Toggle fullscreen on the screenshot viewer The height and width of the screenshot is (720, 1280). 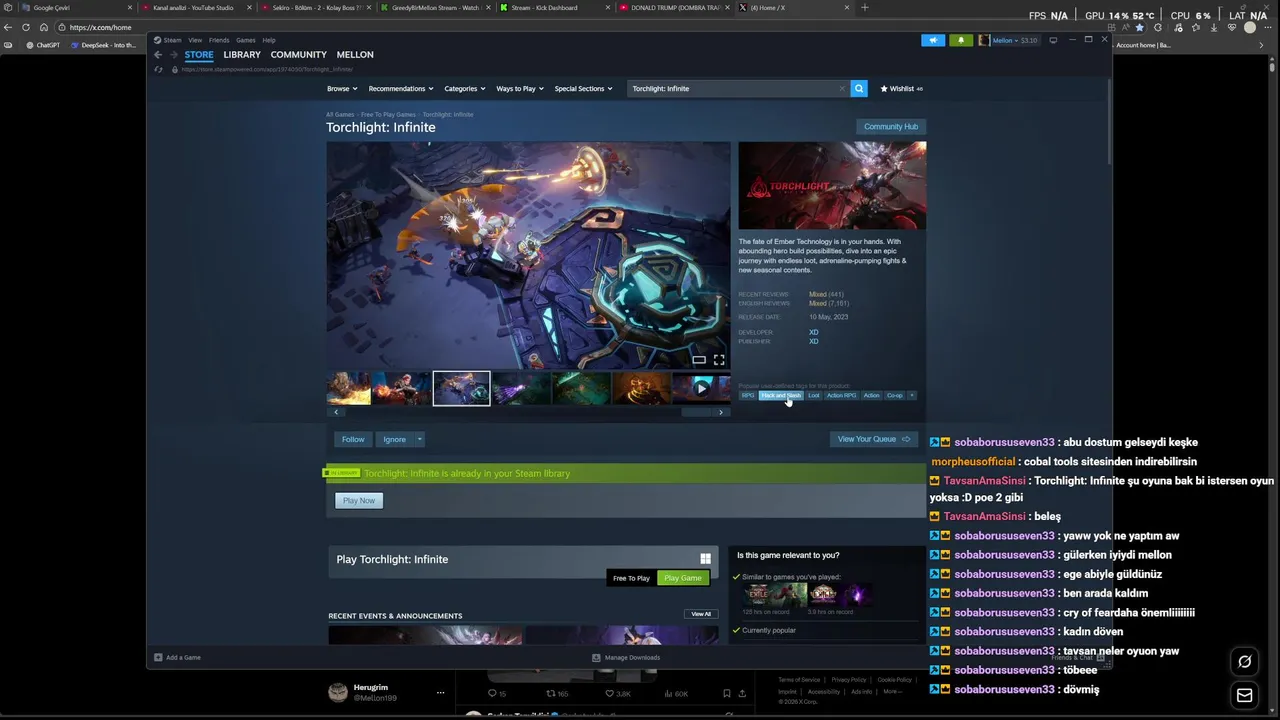[x=718, y=360]
